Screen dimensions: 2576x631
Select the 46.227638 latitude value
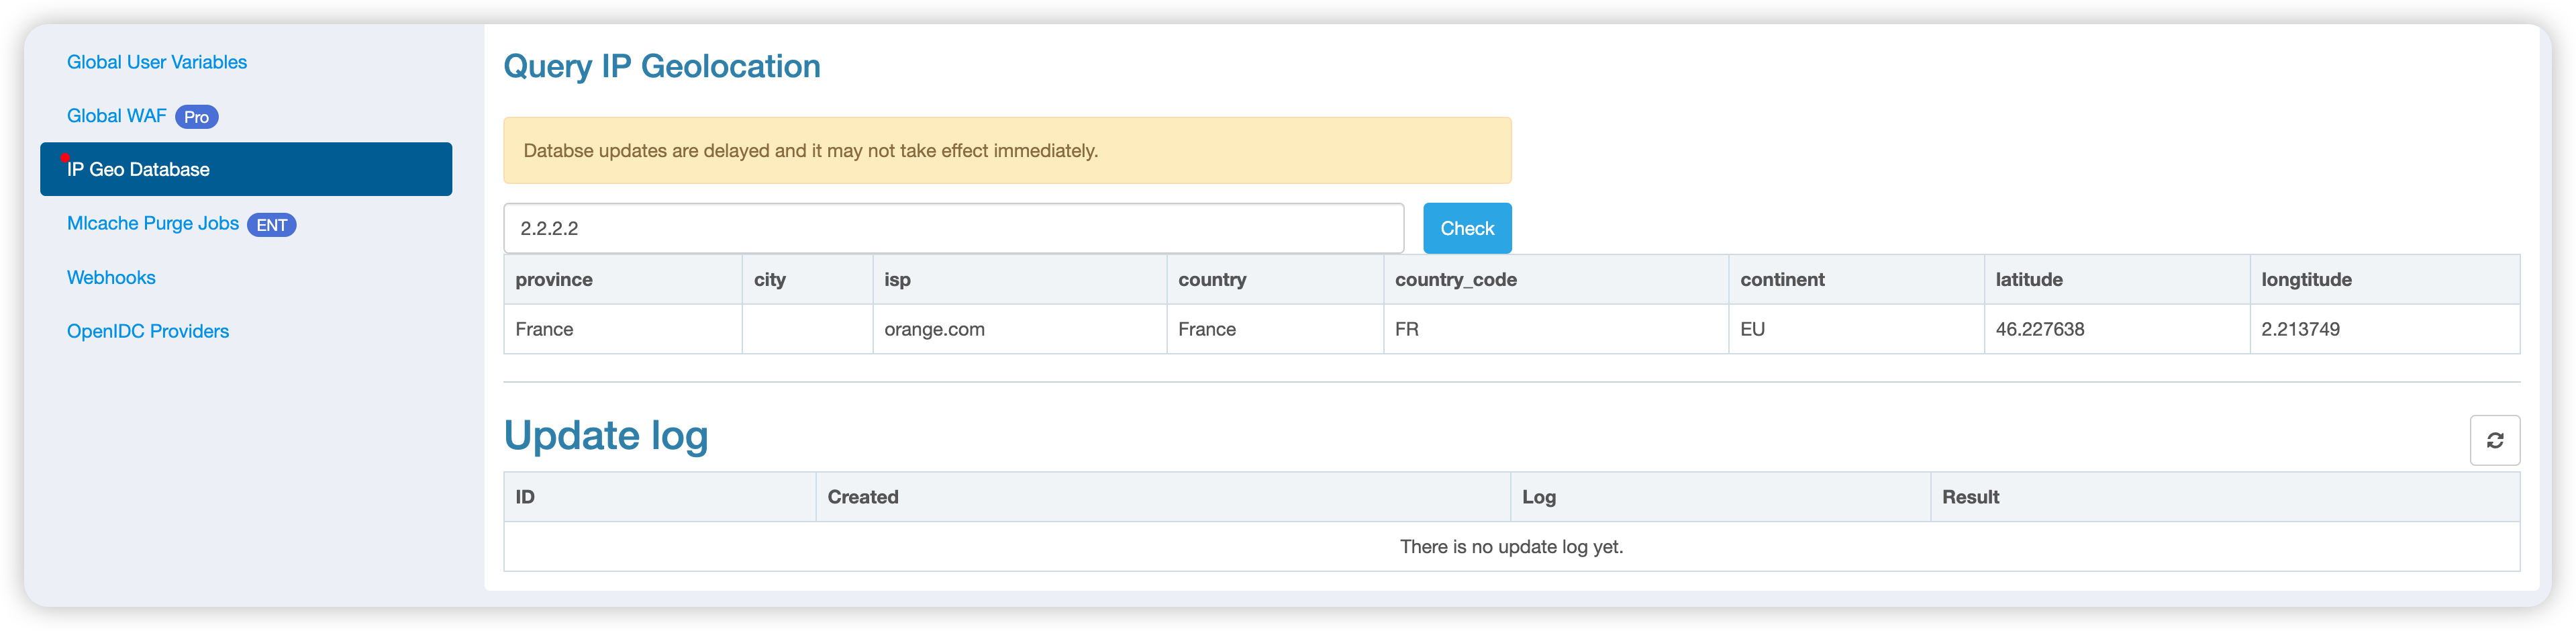tap(2040, 329)
